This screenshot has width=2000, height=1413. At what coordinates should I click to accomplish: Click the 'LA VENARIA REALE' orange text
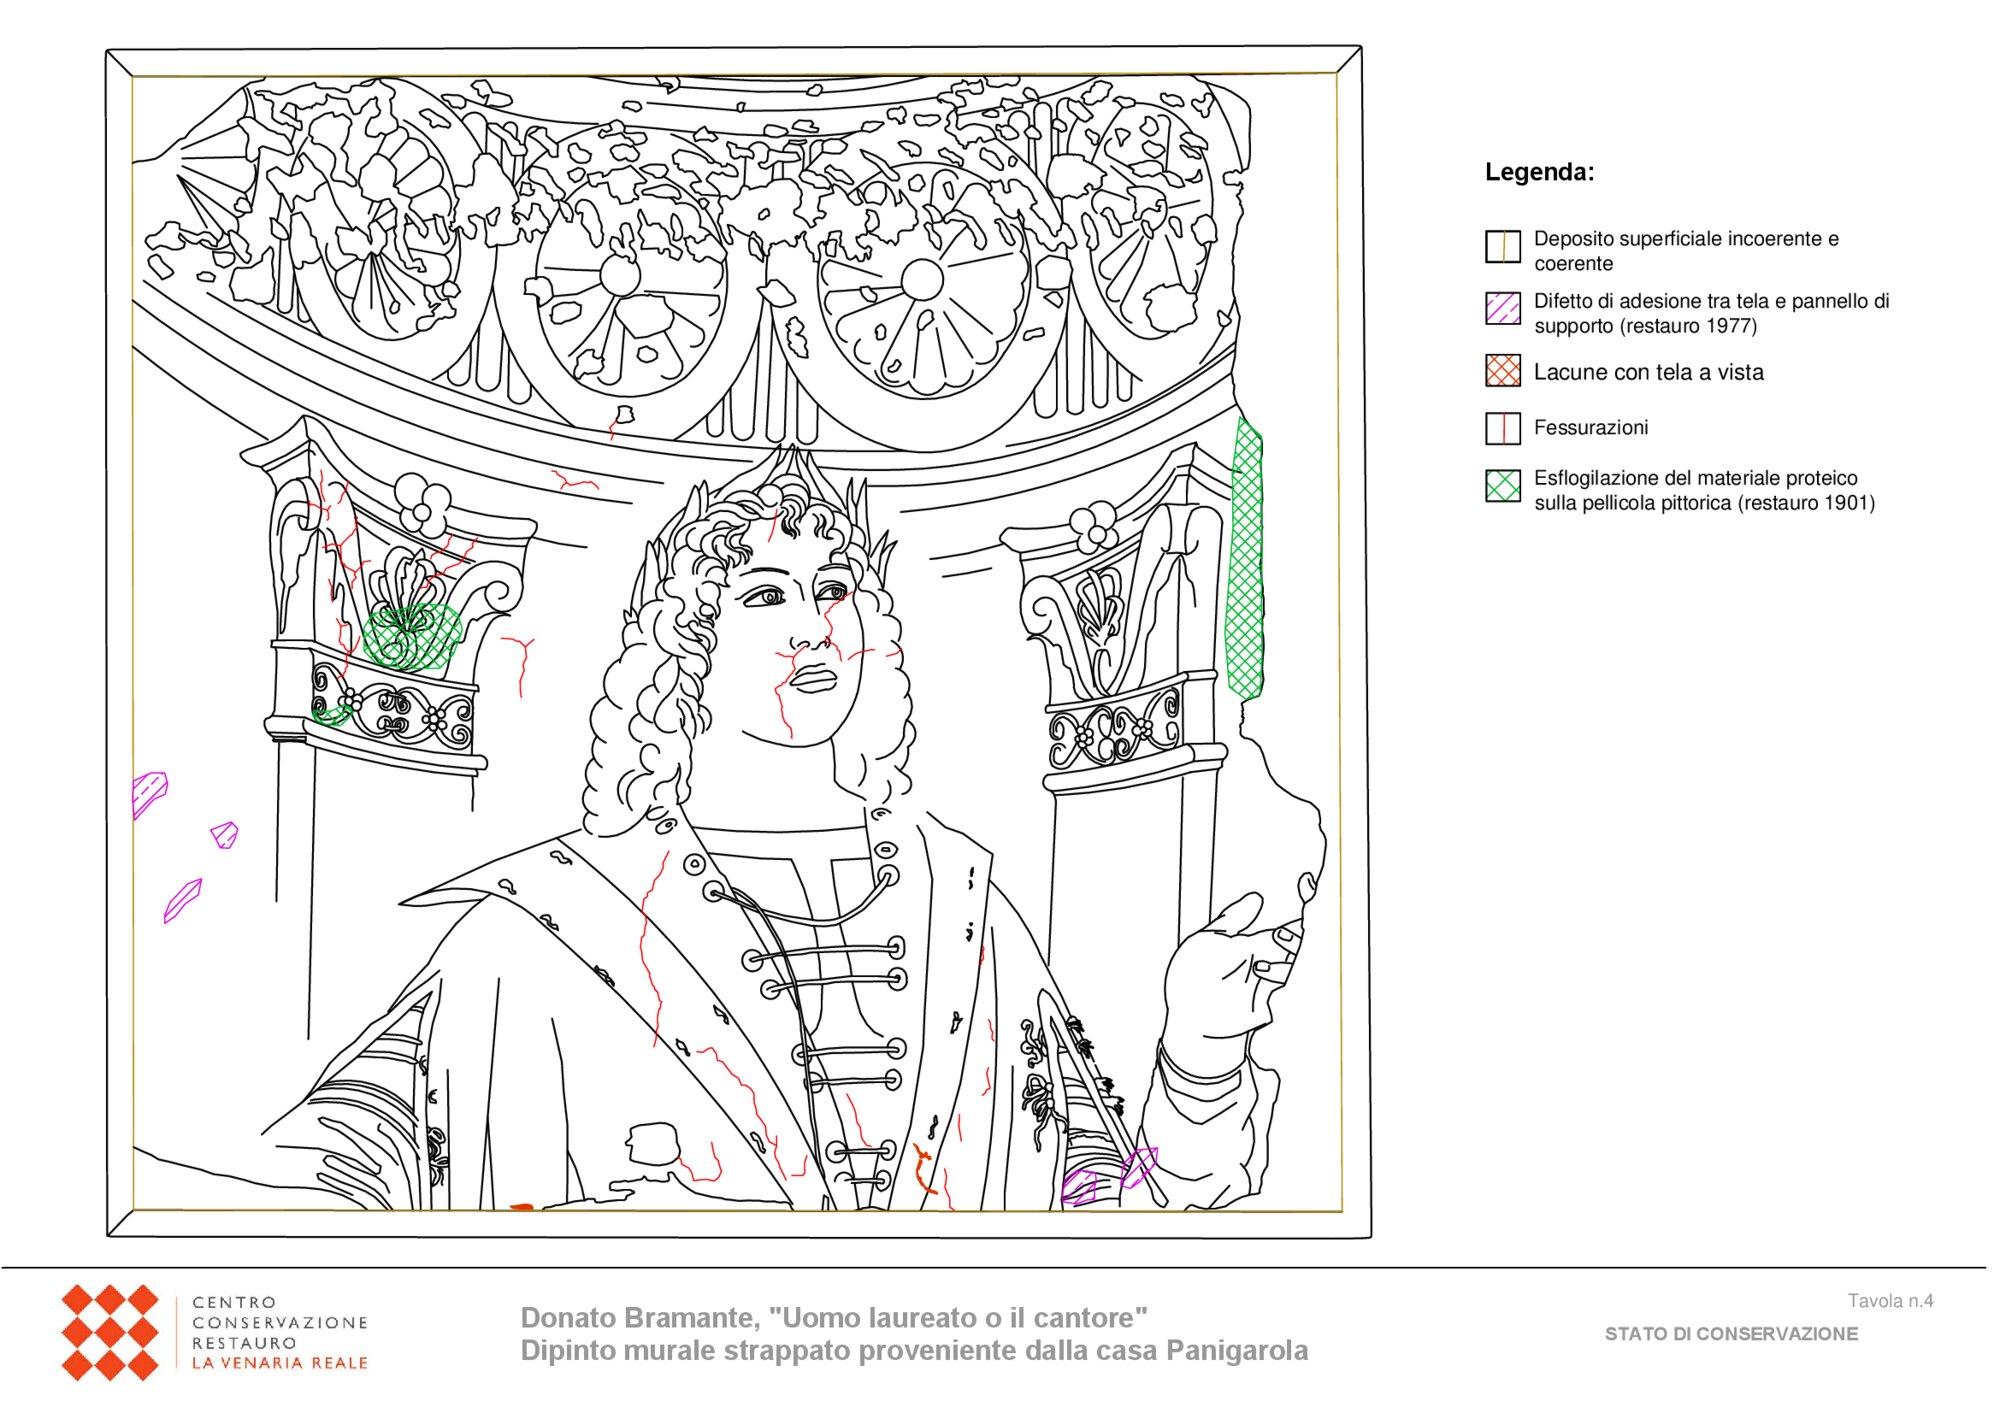[280, 1363]
